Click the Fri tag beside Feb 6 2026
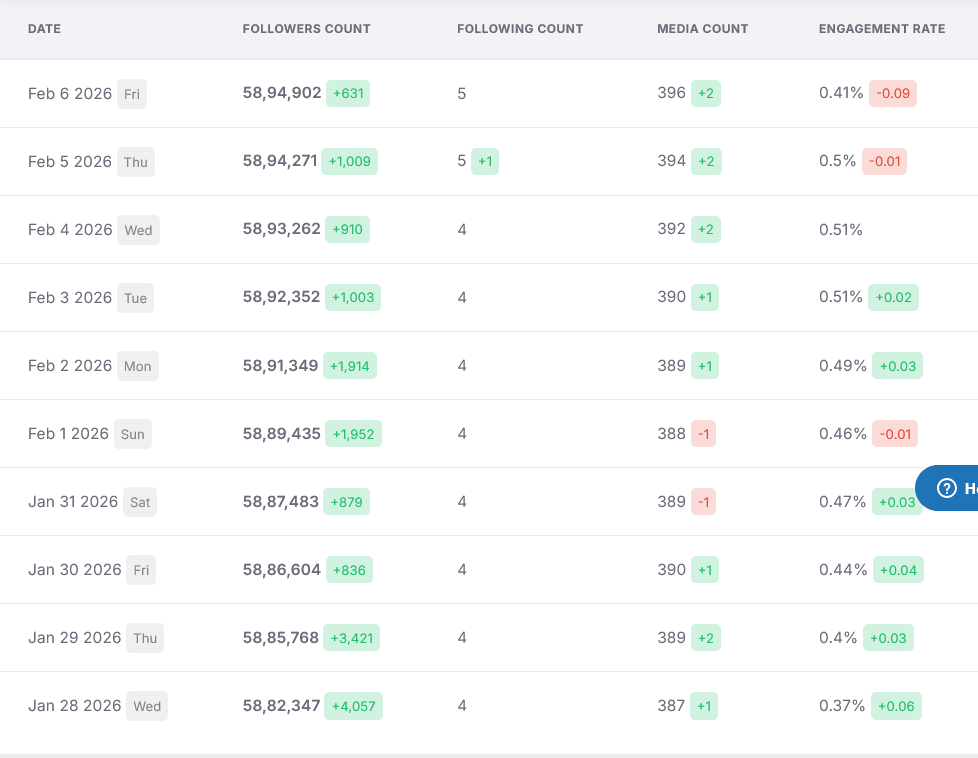The height and width of the screenshot is (758, 978). tap(132, 94)
